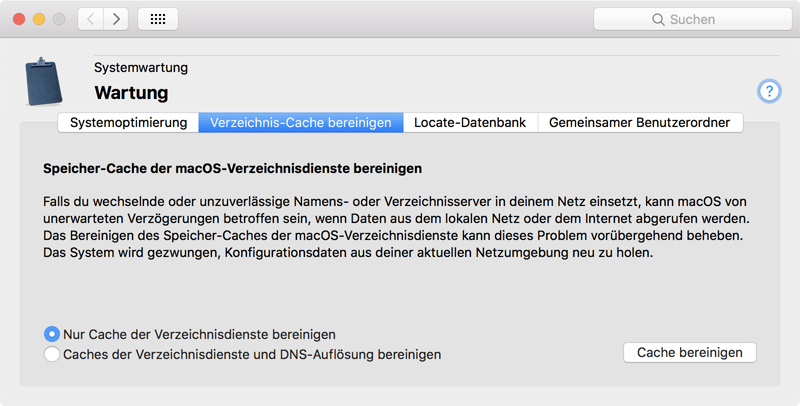Switch to the Systemoptimierung tab

(x=129, y=123)
